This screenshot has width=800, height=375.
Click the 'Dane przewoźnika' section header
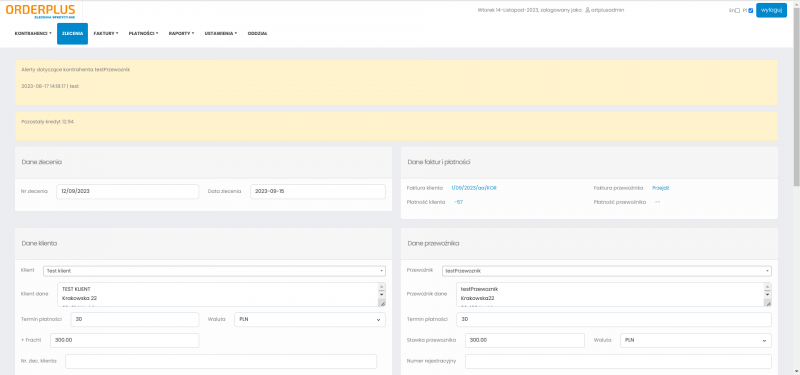[434, 243]
